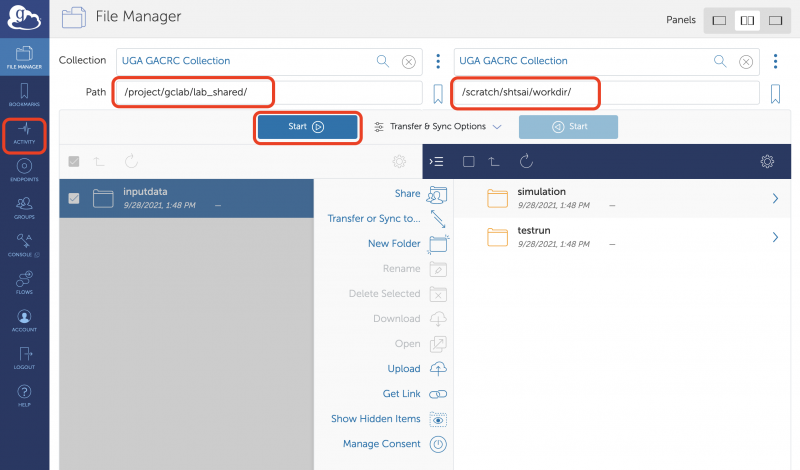Open Flows from the sidebar
This screenshot has width=800, height=470.
(x=24, y=285)
